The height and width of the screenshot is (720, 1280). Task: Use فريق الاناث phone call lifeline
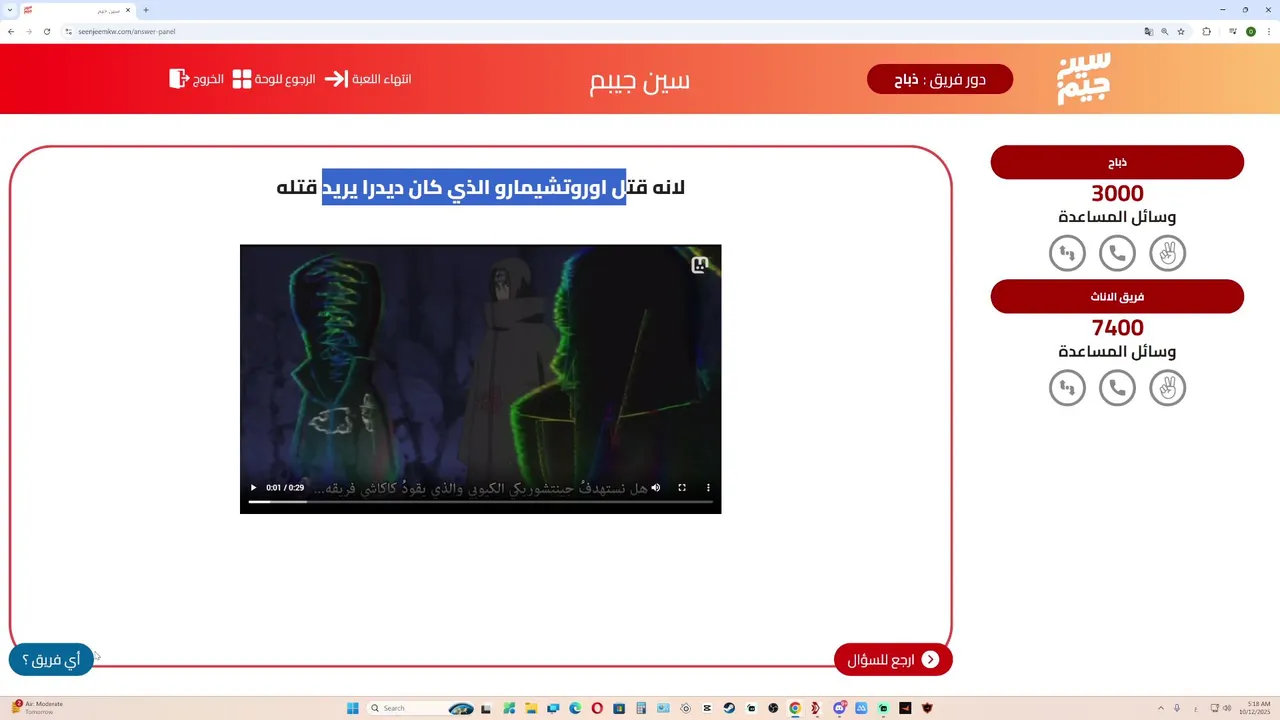click(1117, 388)
